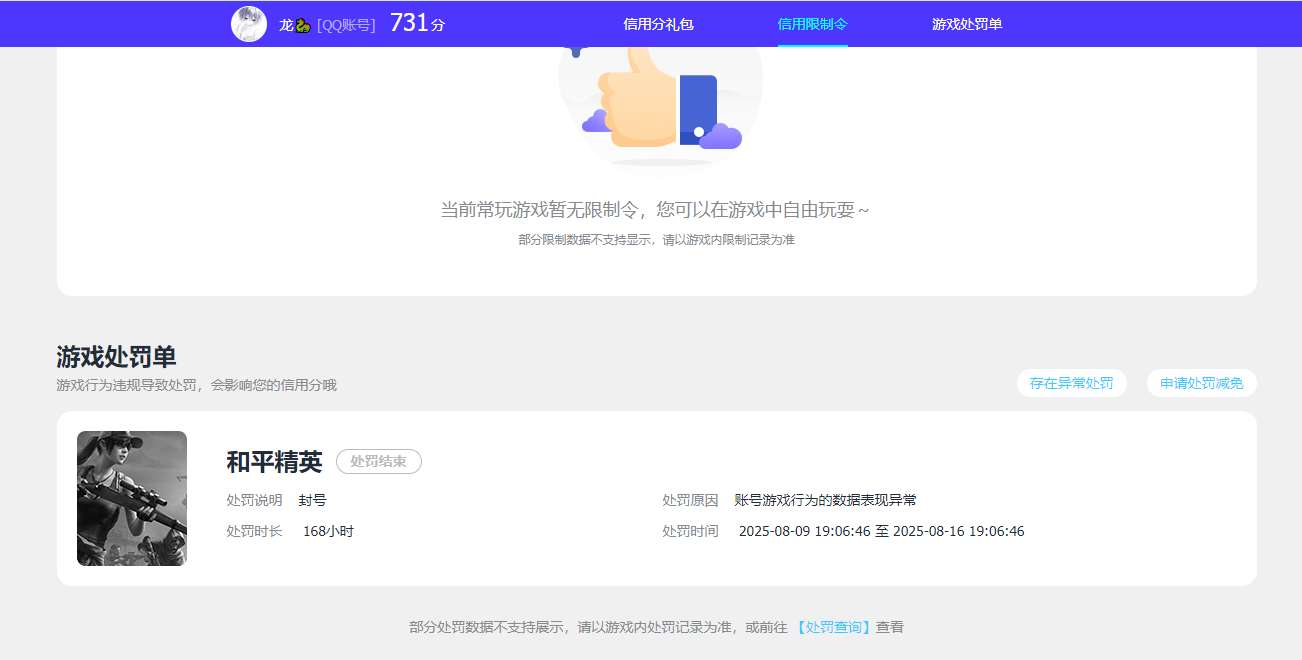Click the 和平精英 game cover thumbnail
Image resolution: width=1302 pixels, height=660 pixels.
click(x=132, y=498)
